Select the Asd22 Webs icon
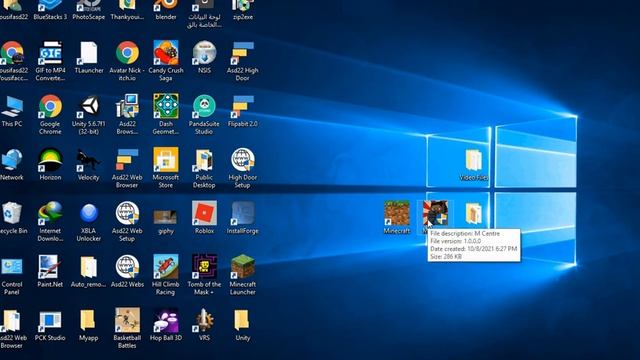This screenshot has width=640, height=360. 127,271
